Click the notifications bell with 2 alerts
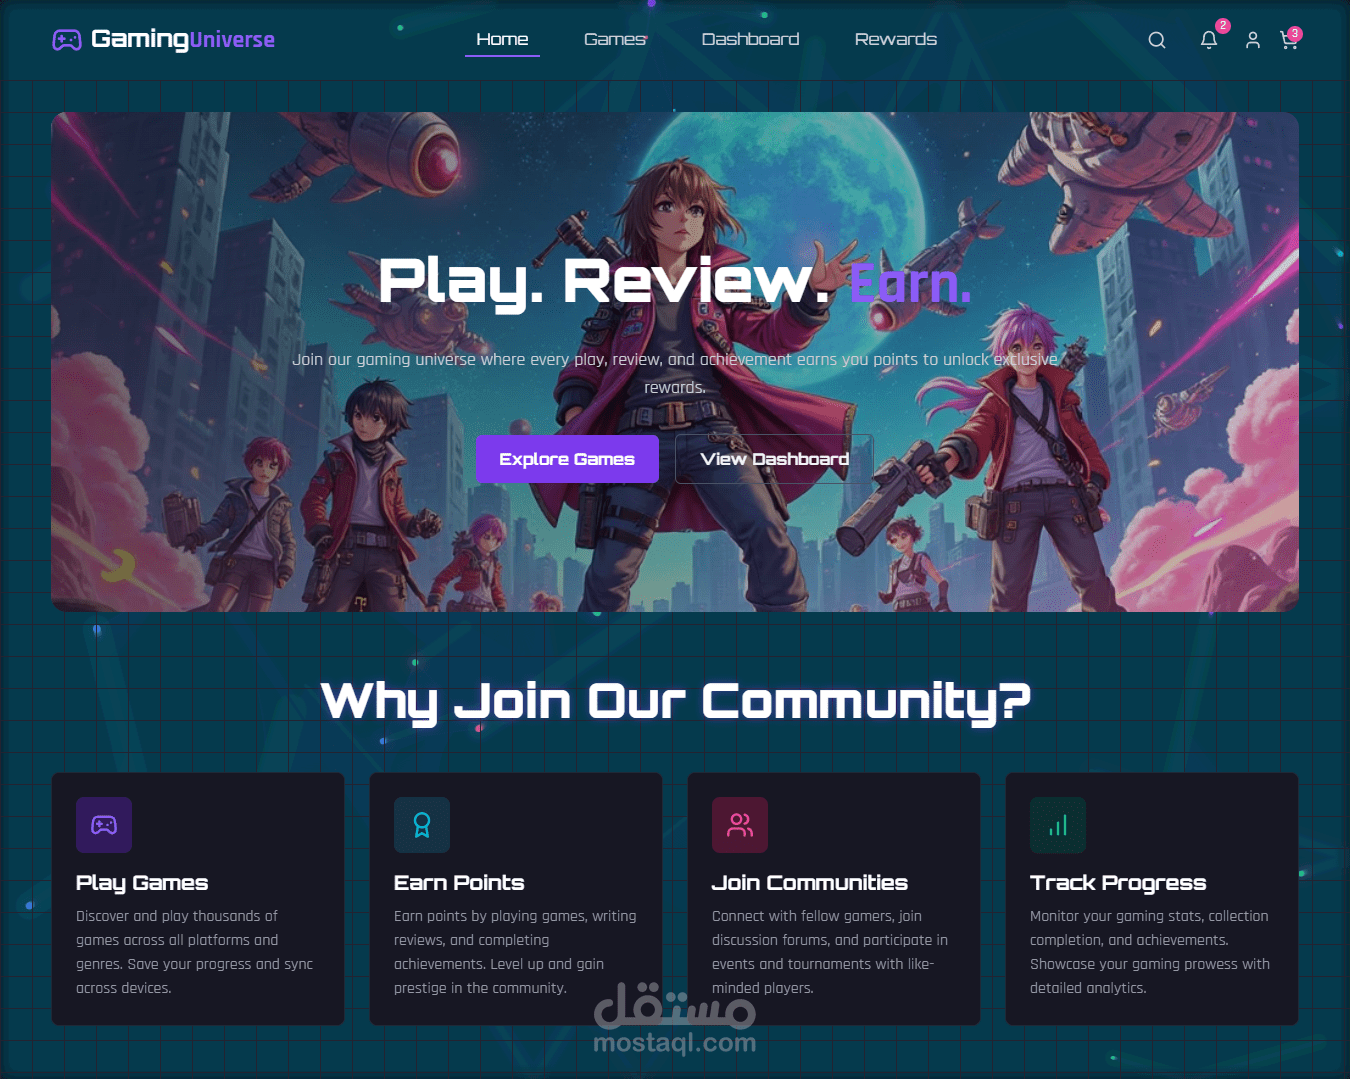 click(1209, 40)
